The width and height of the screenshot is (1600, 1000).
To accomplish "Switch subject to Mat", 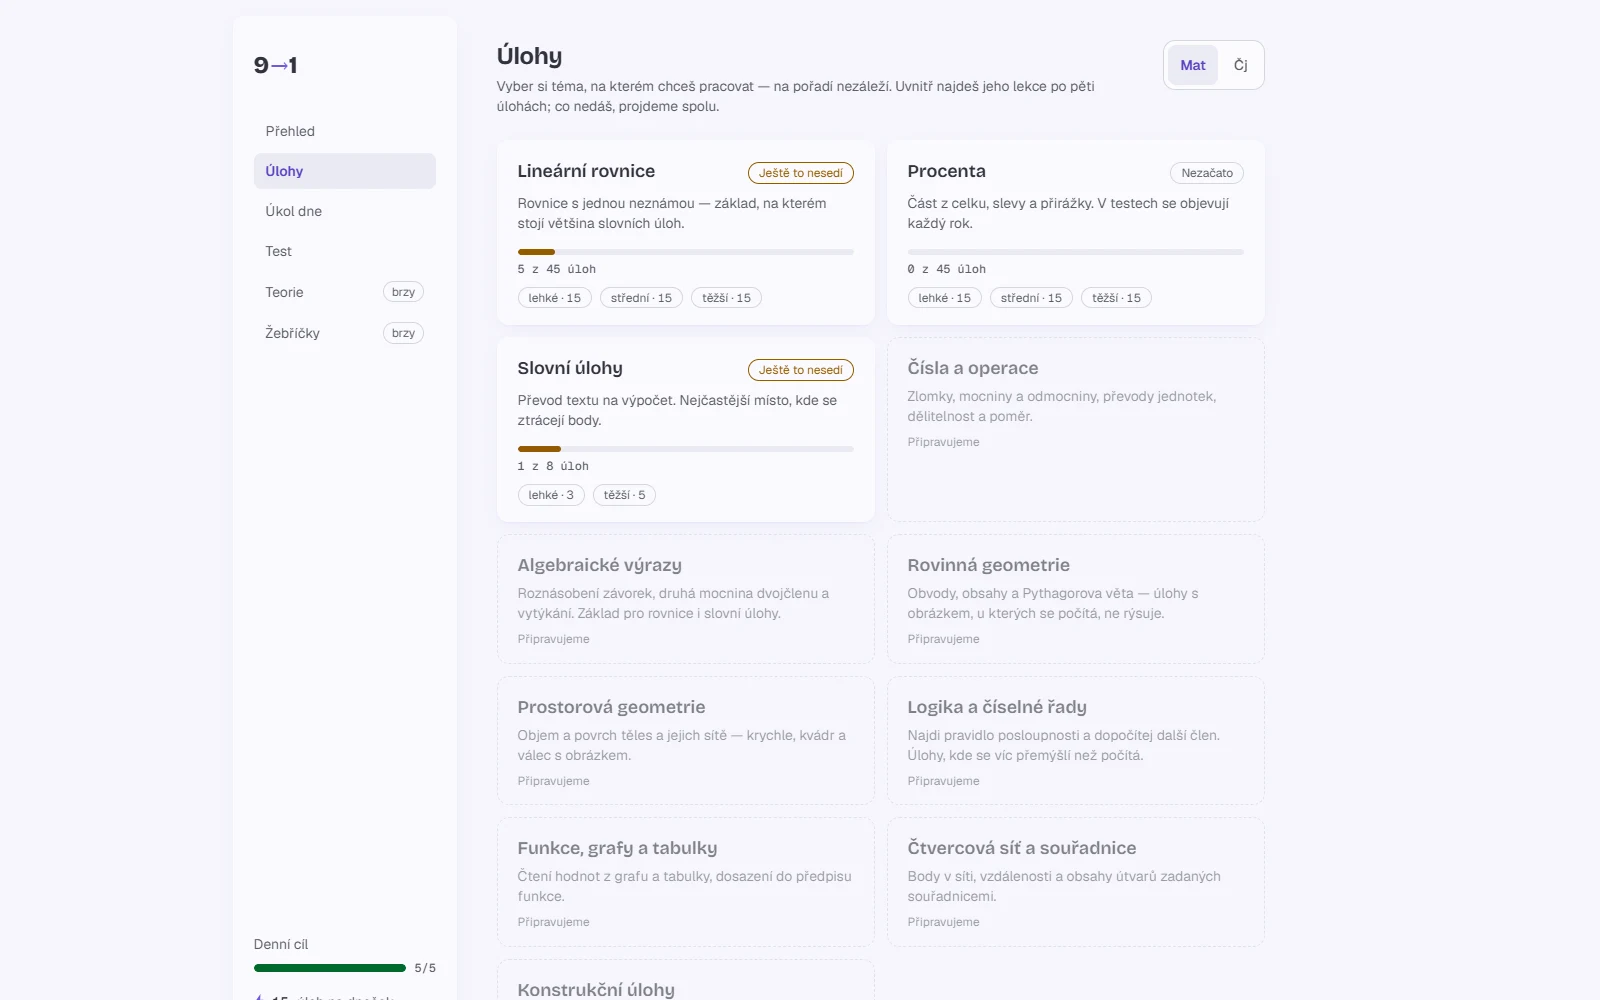I will (x=1193, y=65).
